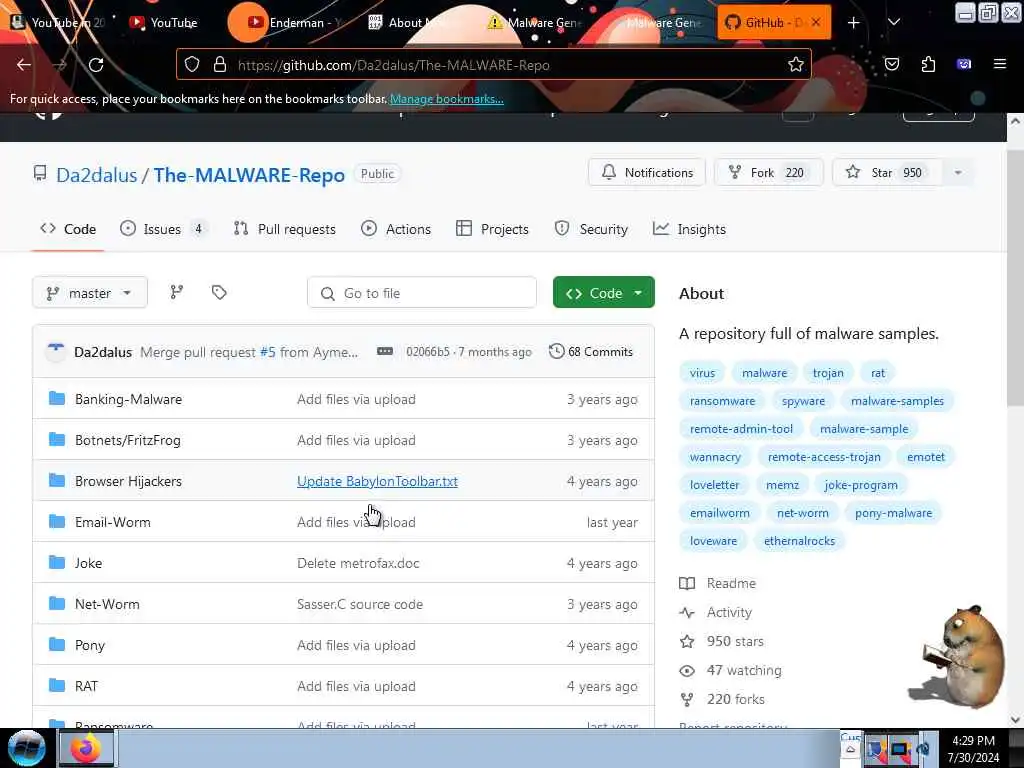Open the Joke folder
Screen dimensions: 1024x768
click(x=88, y=563)
